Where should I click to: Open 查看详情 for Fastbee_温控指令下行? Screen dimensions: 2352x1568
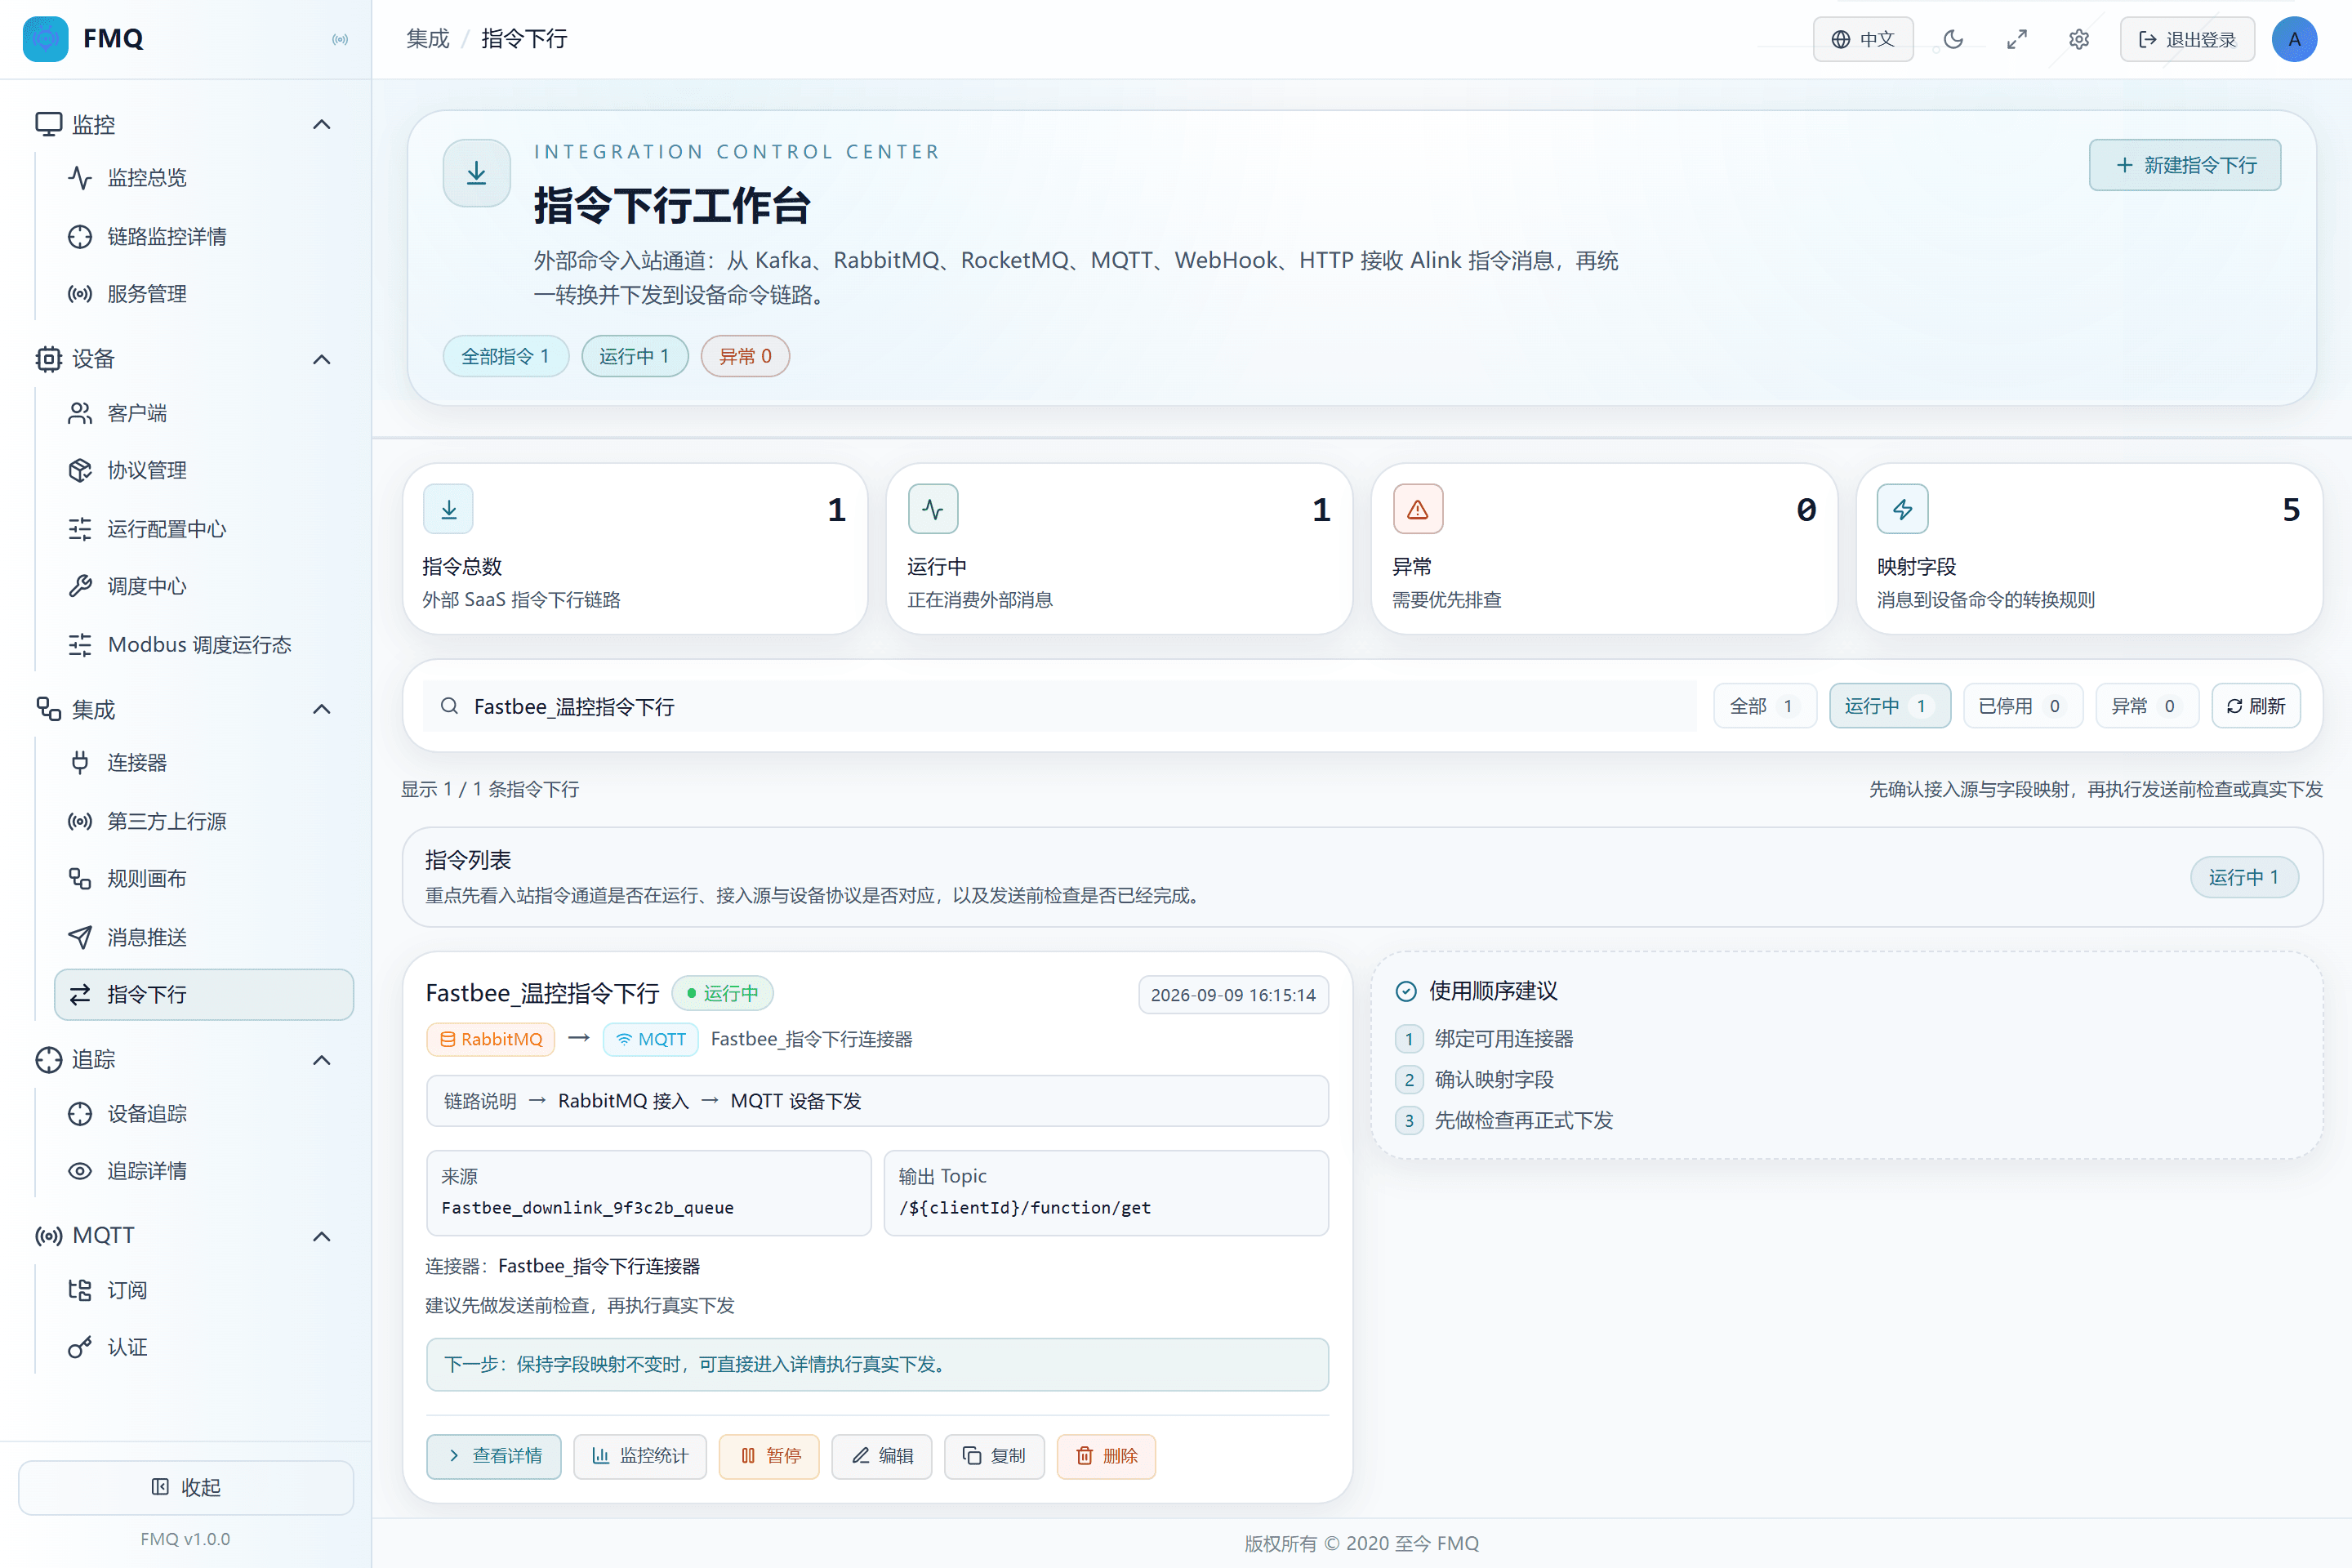click(494, 1456)
